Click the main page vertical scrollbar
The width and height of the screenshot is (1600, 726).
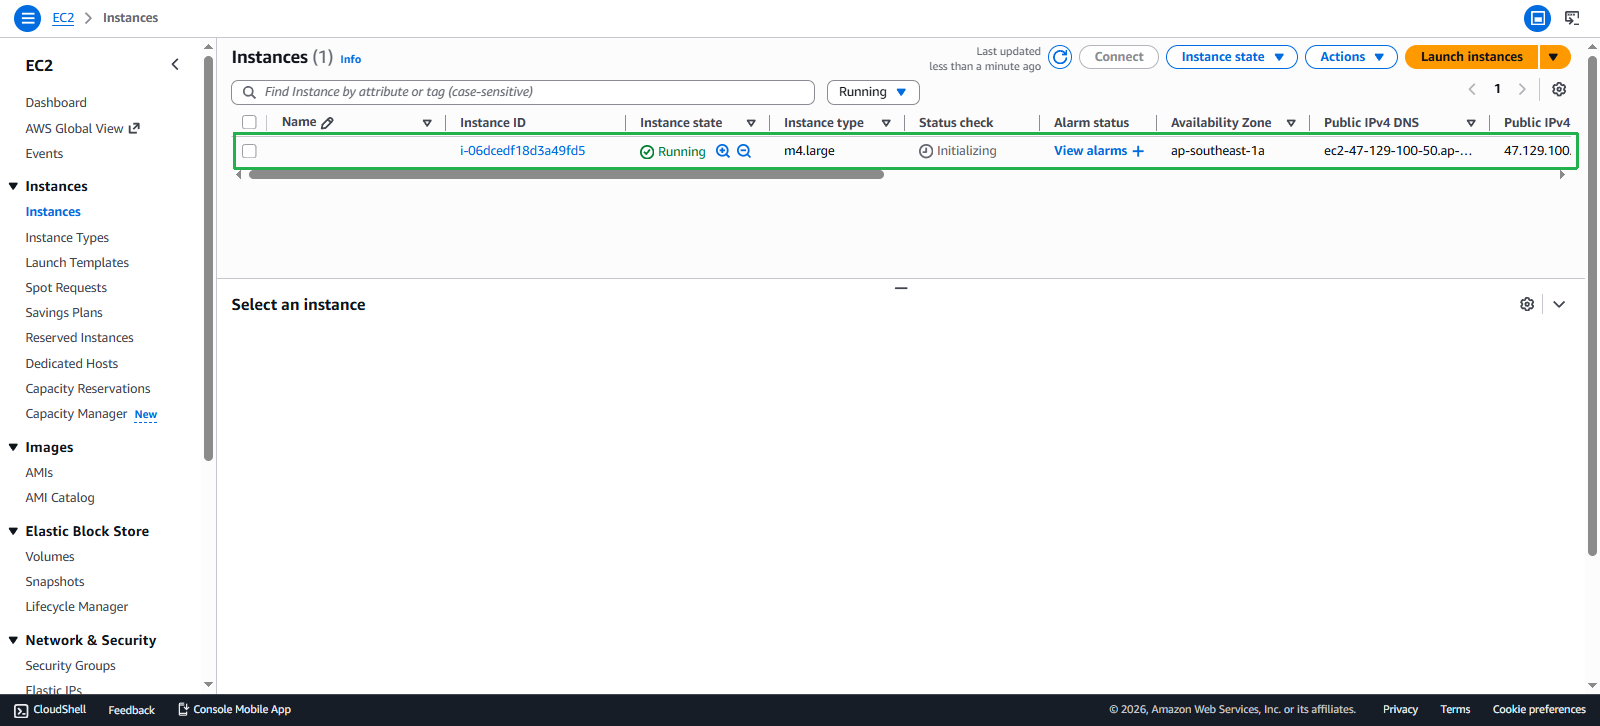click(x=1592, y=305)
